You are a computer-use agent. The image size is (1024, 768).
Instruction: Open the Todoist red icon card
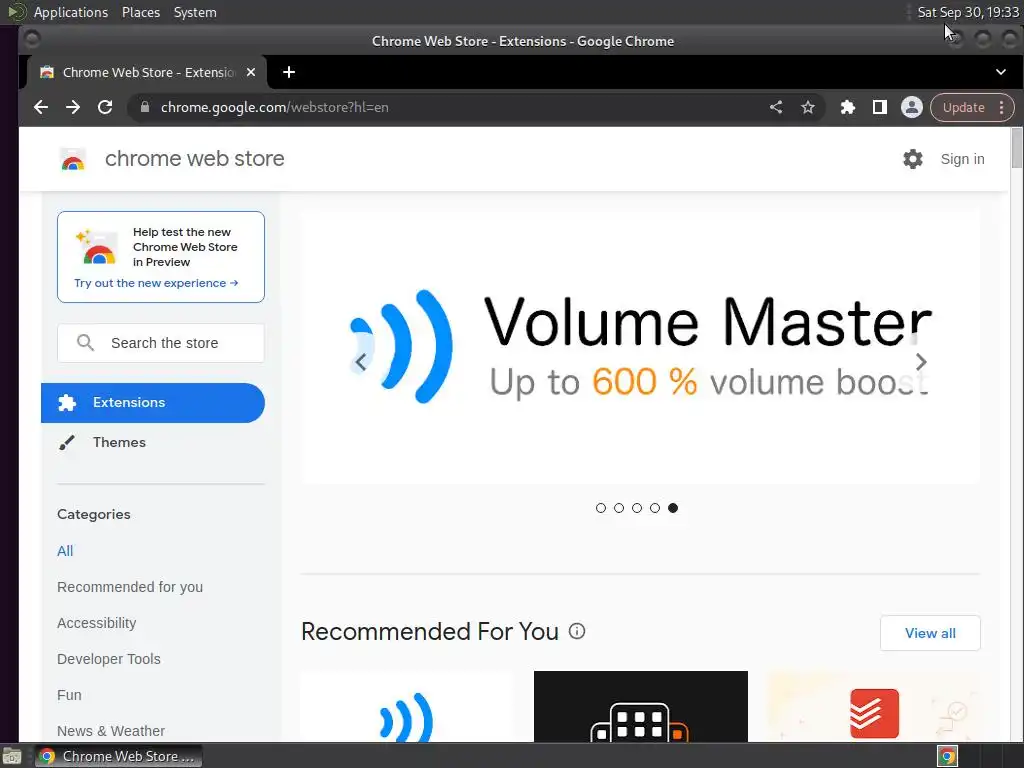point(874,707)
